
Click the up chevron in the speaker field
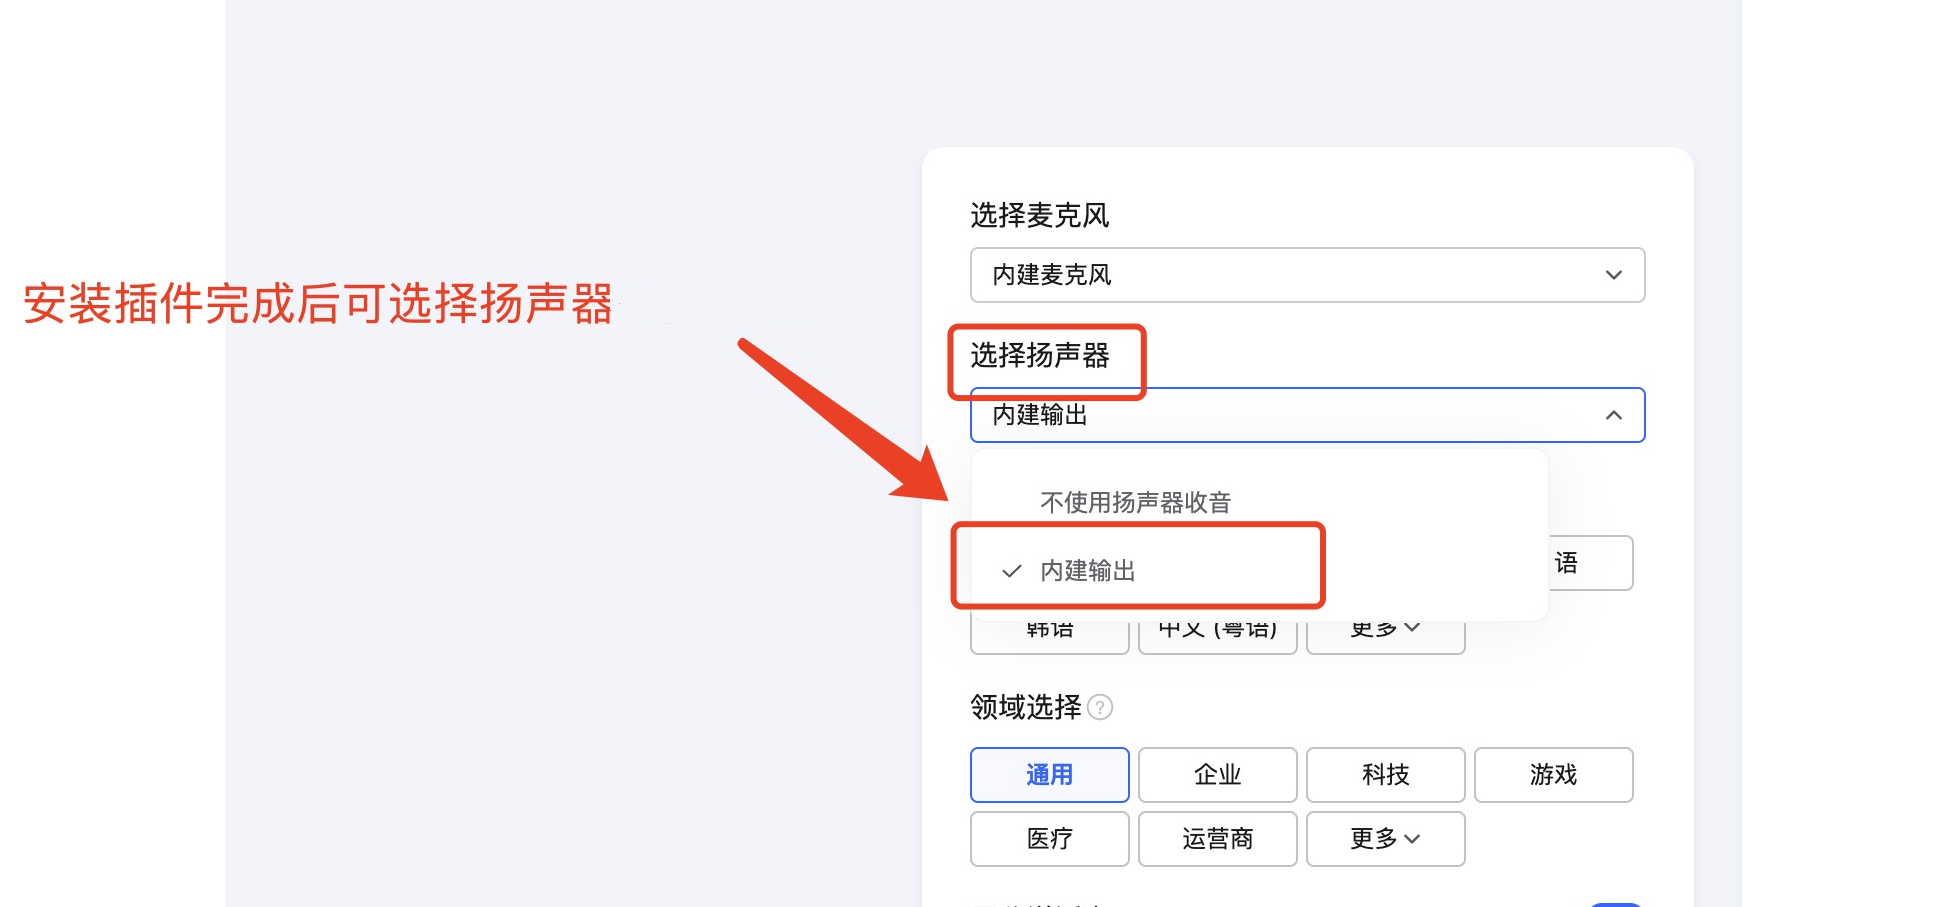tap(1613, 415)
